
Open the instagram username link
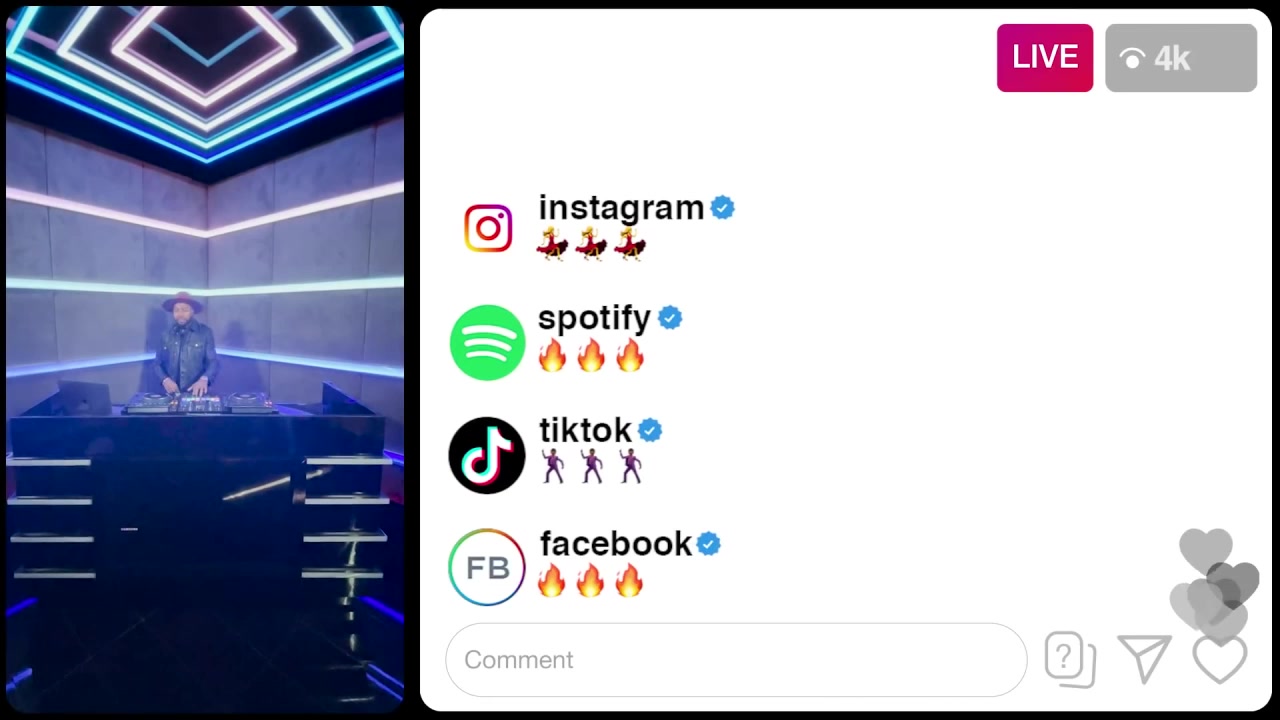pos(621,208)
